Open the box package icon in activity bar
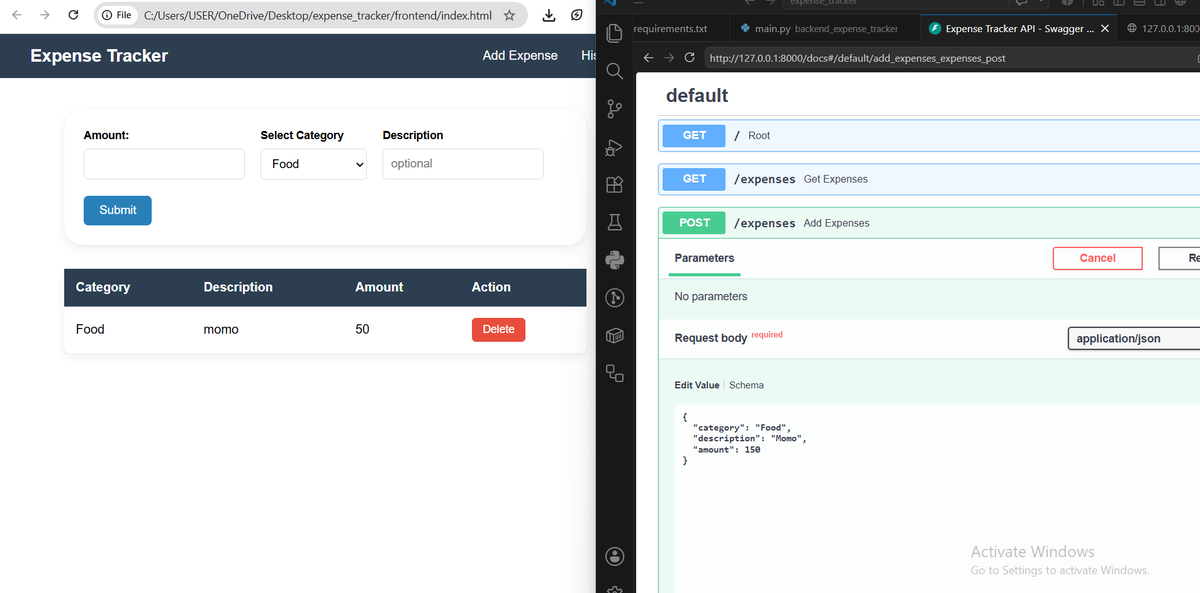Image resolution: width=1200 pixels, height=593 pixels. (615, 335)
